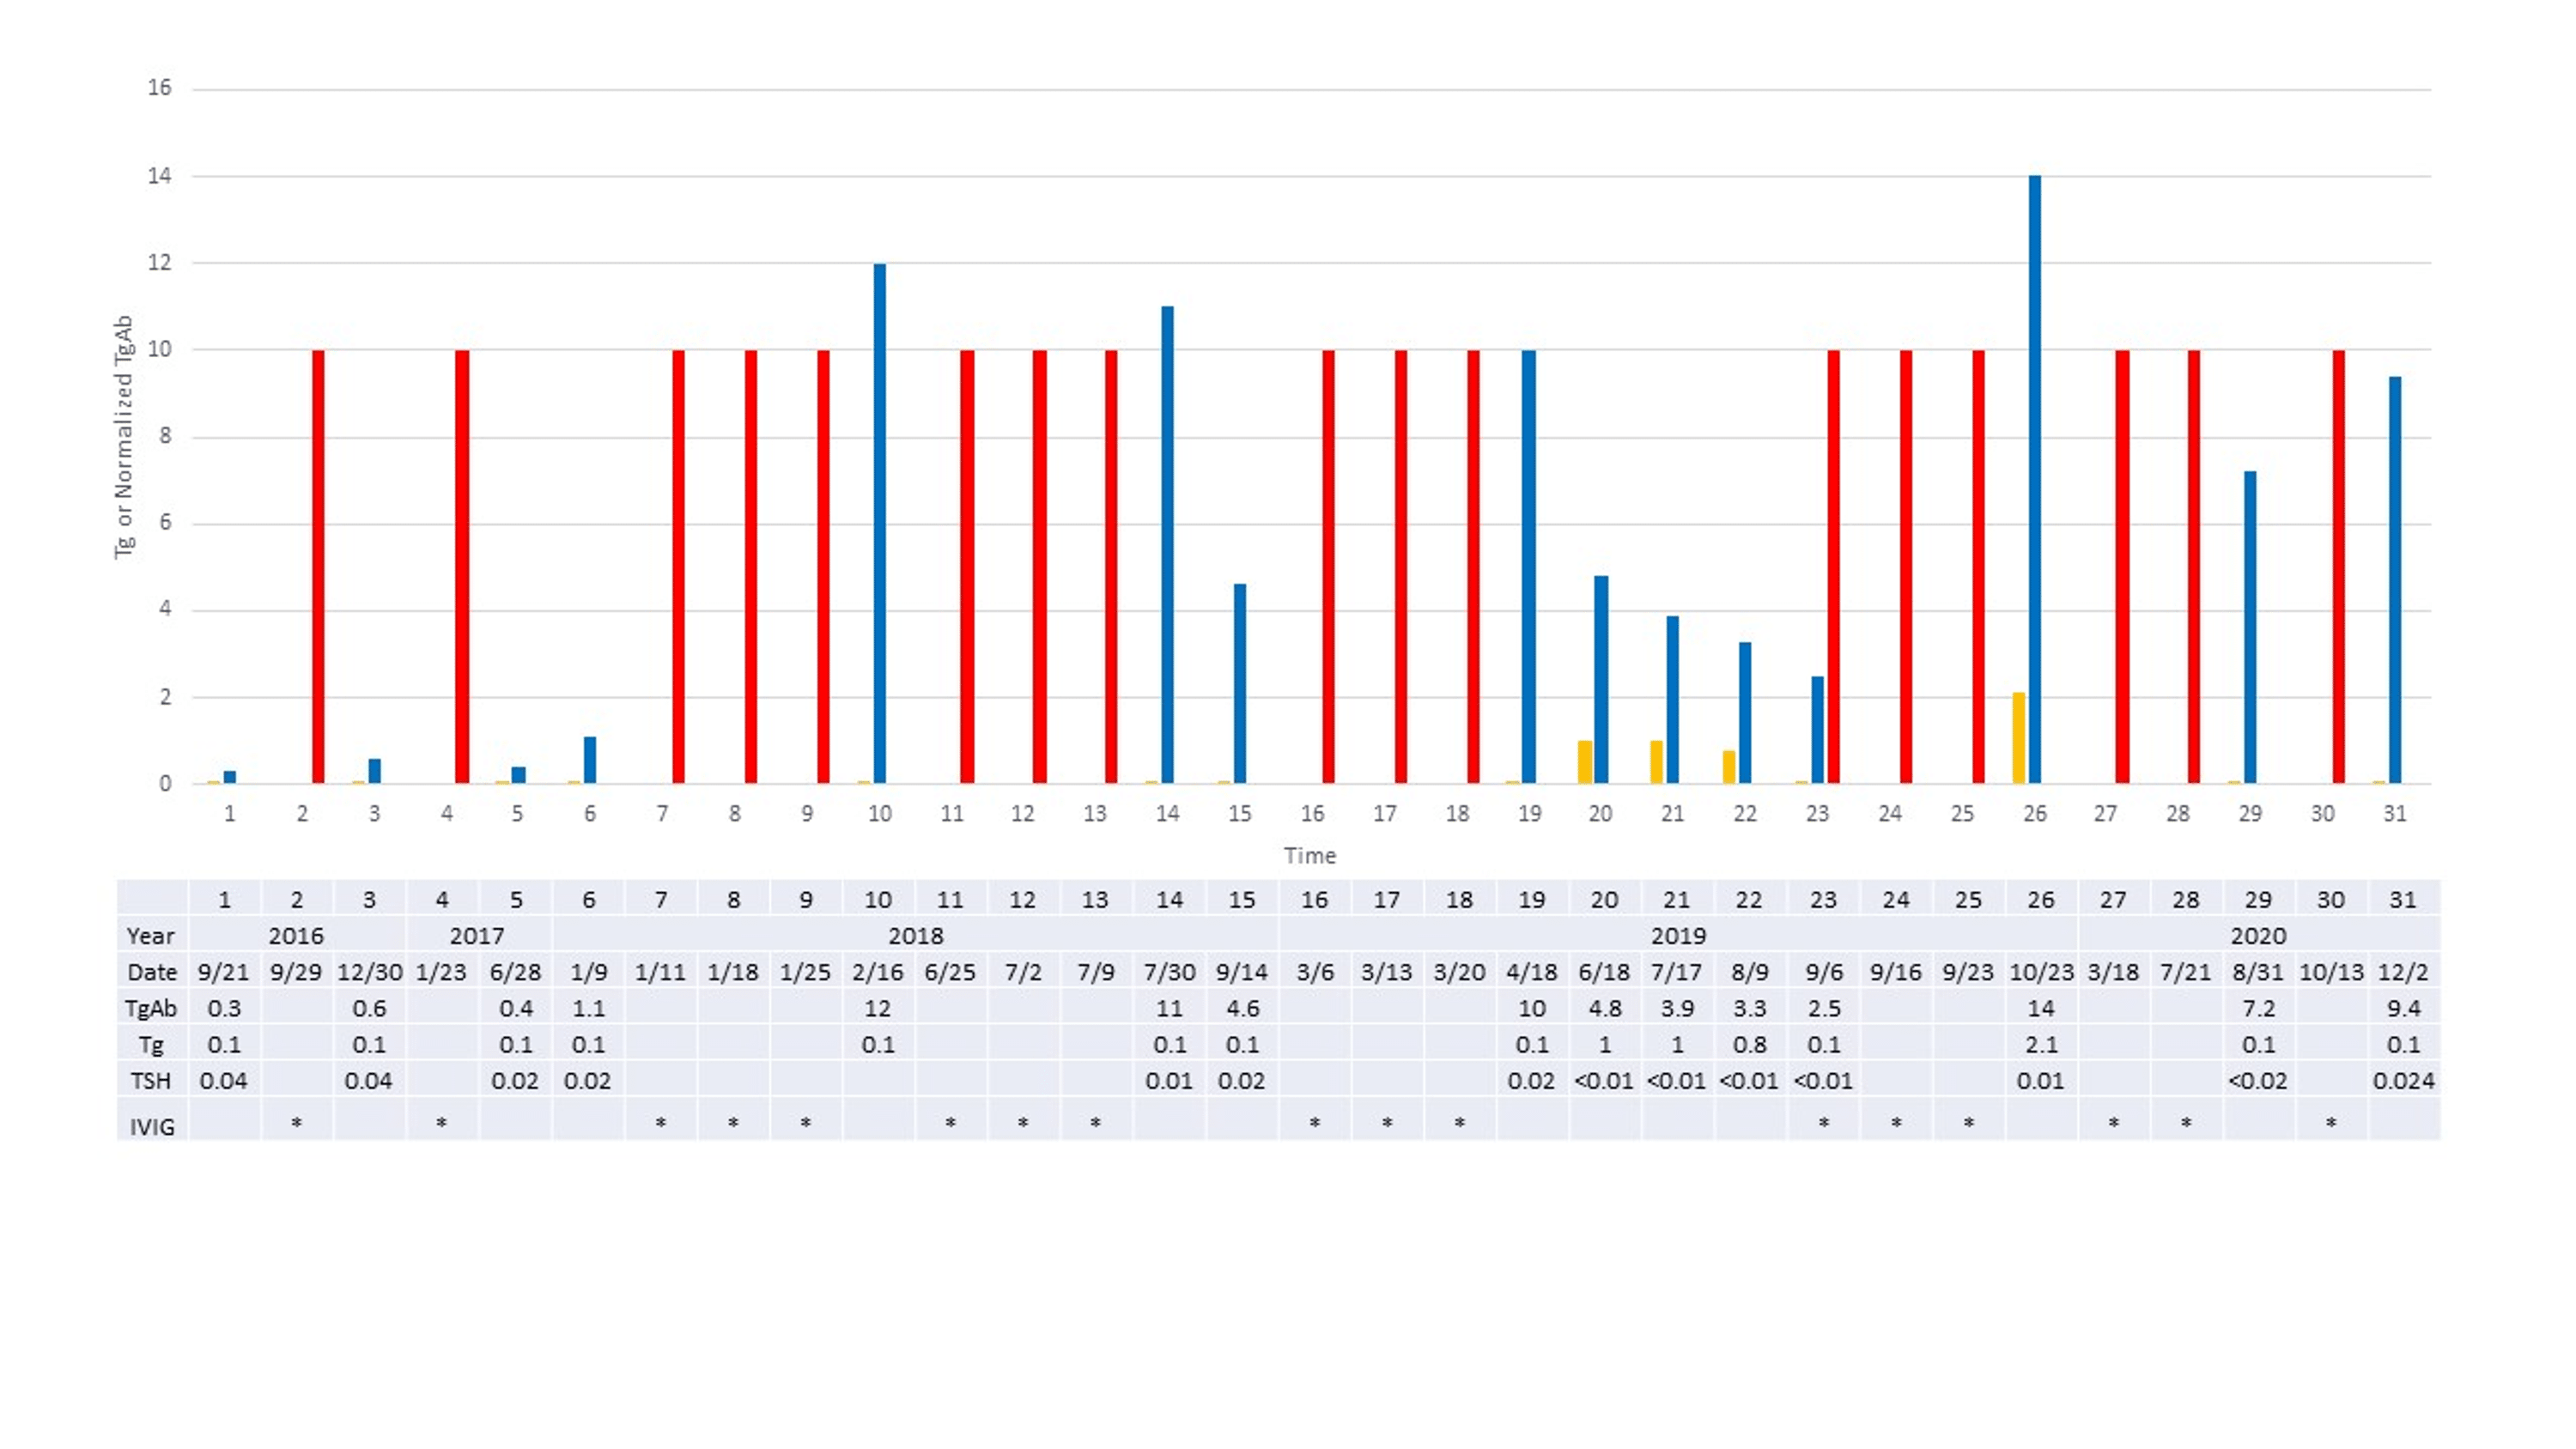Click the year 2018 table cell
The width and height of the screenshot is (2576, 1449).
915,936
